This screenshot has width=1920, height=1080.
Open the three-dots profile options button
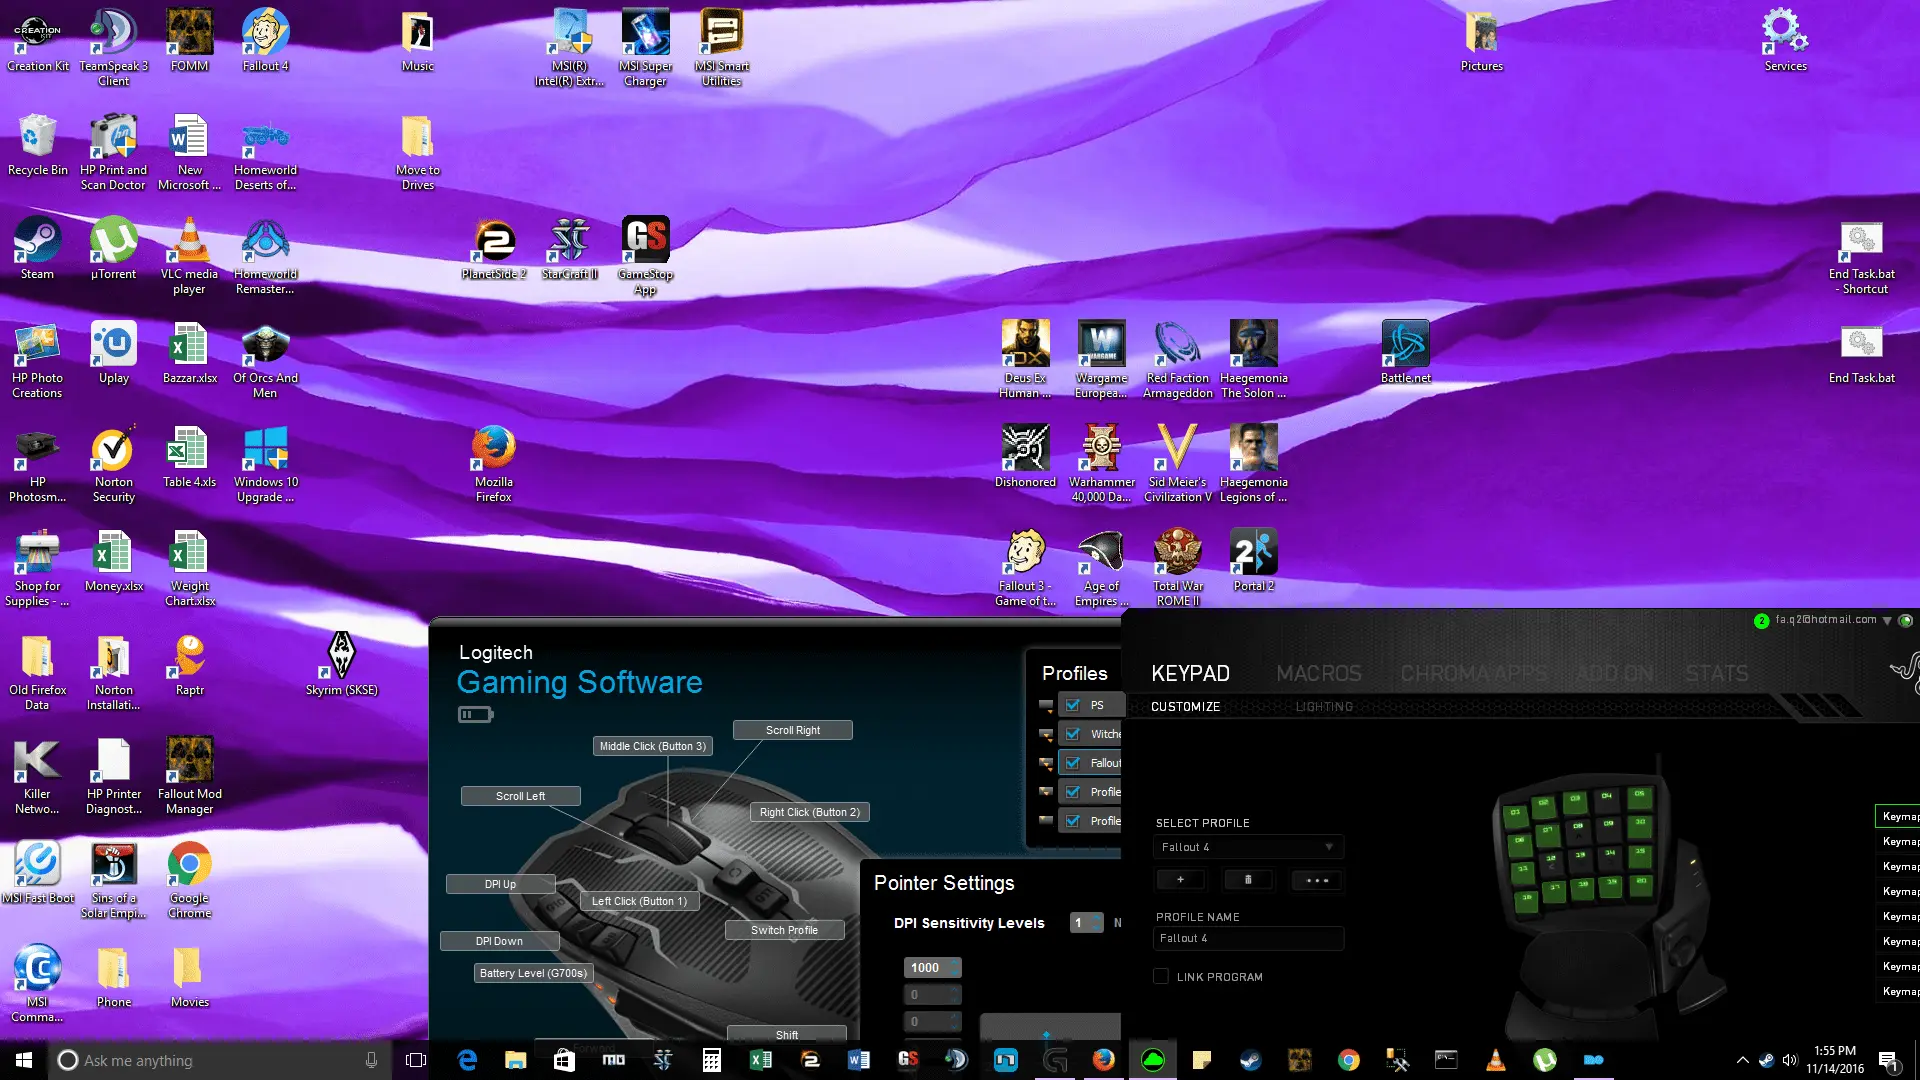[1317, 880]
